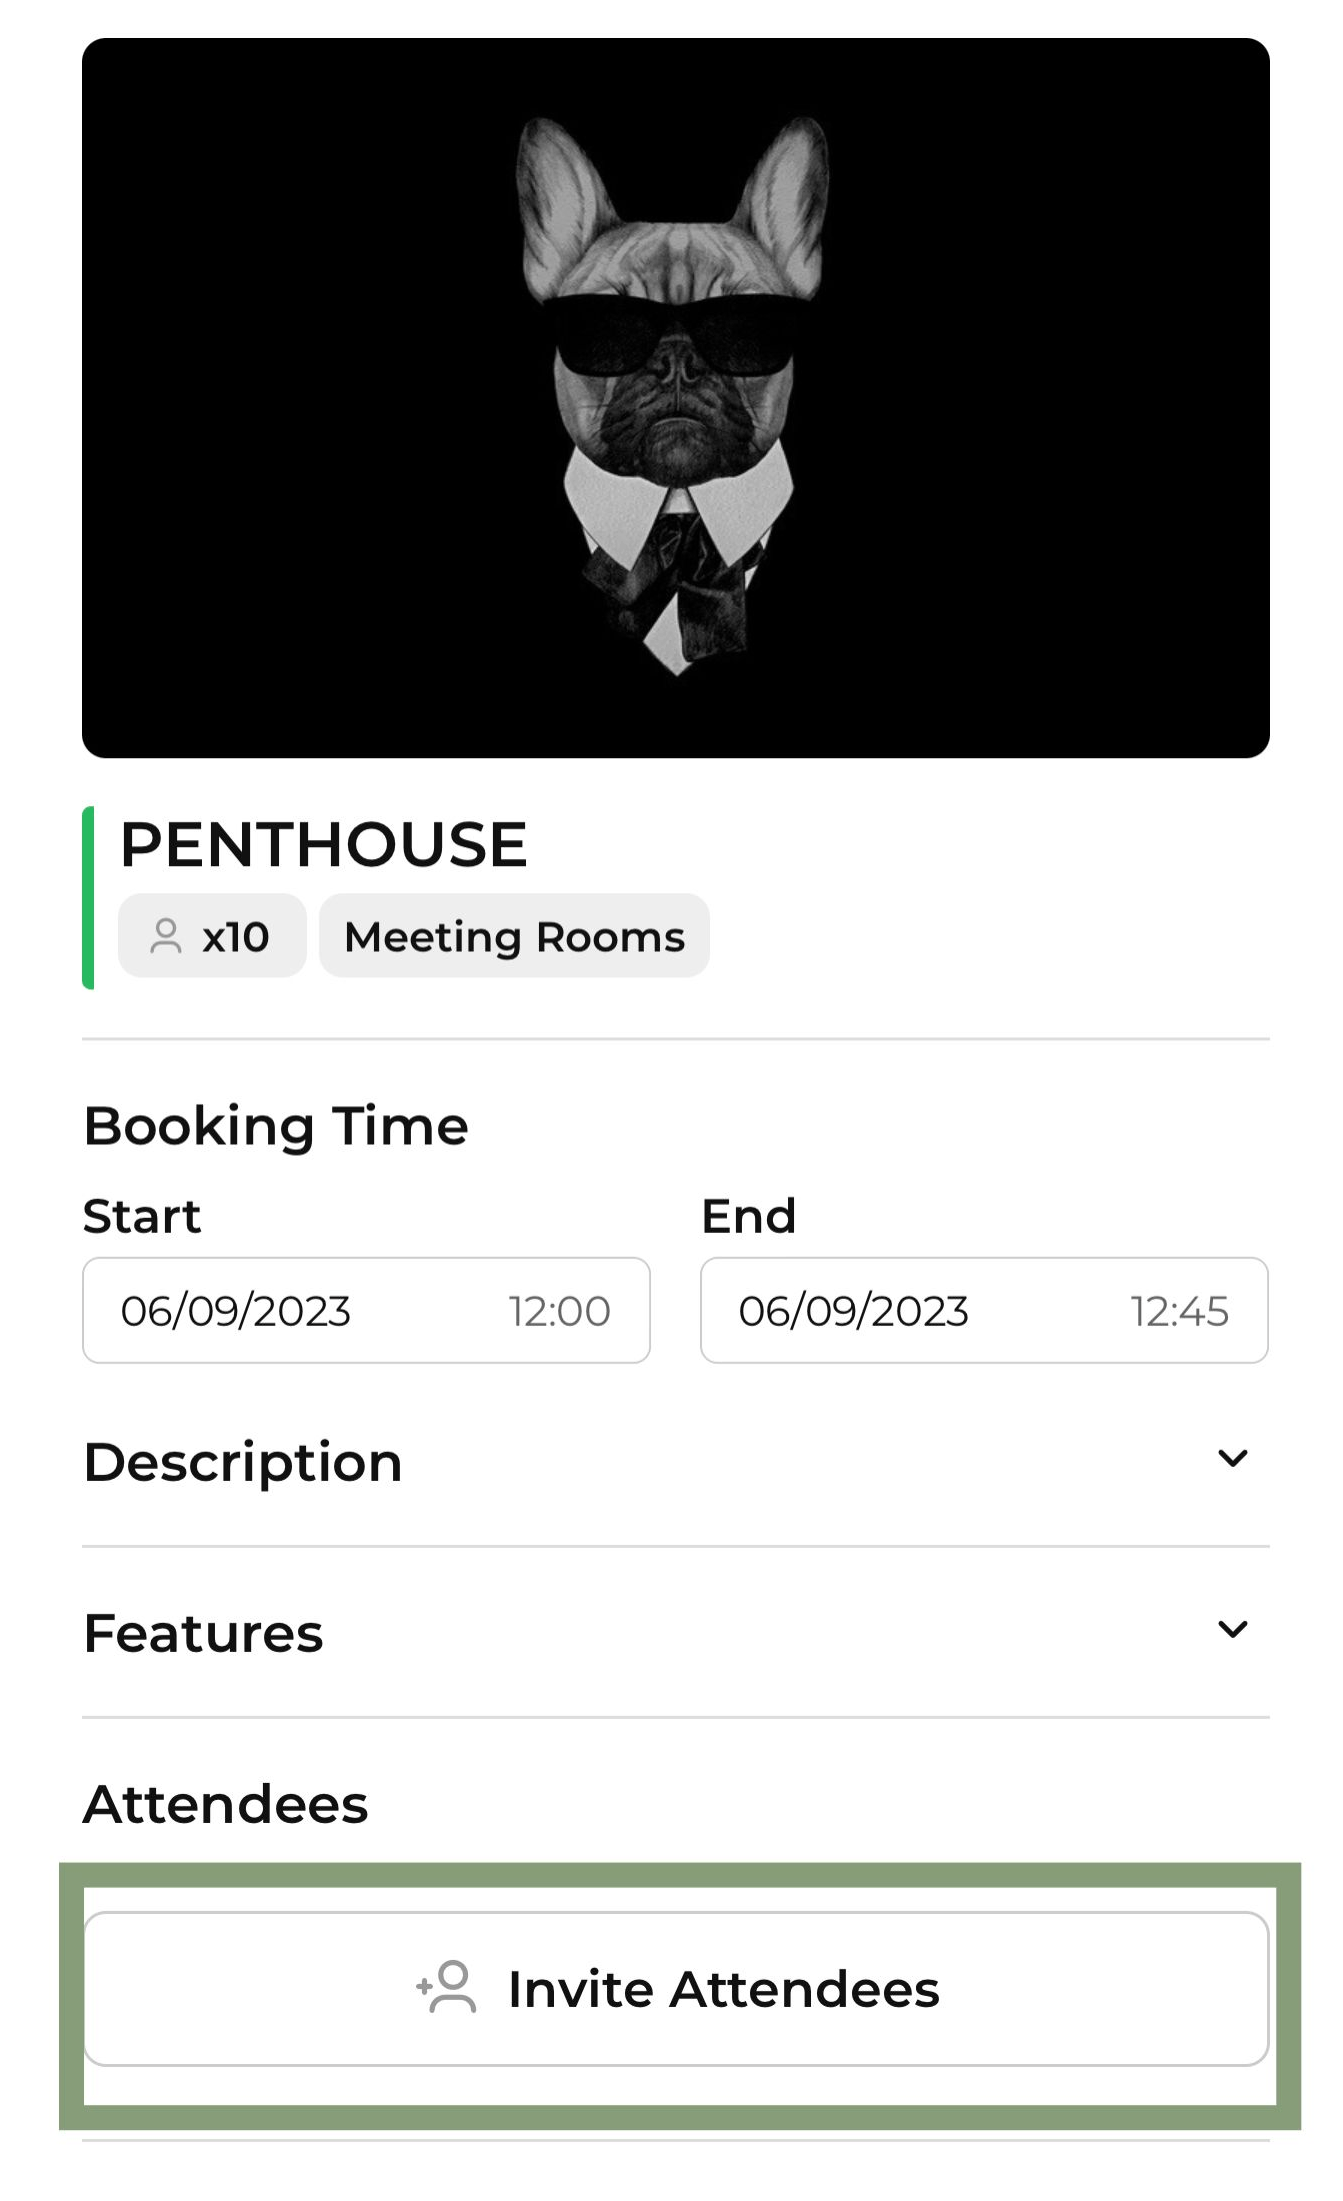
Task: Click the Start field label
Action: tap(142, 1216)
